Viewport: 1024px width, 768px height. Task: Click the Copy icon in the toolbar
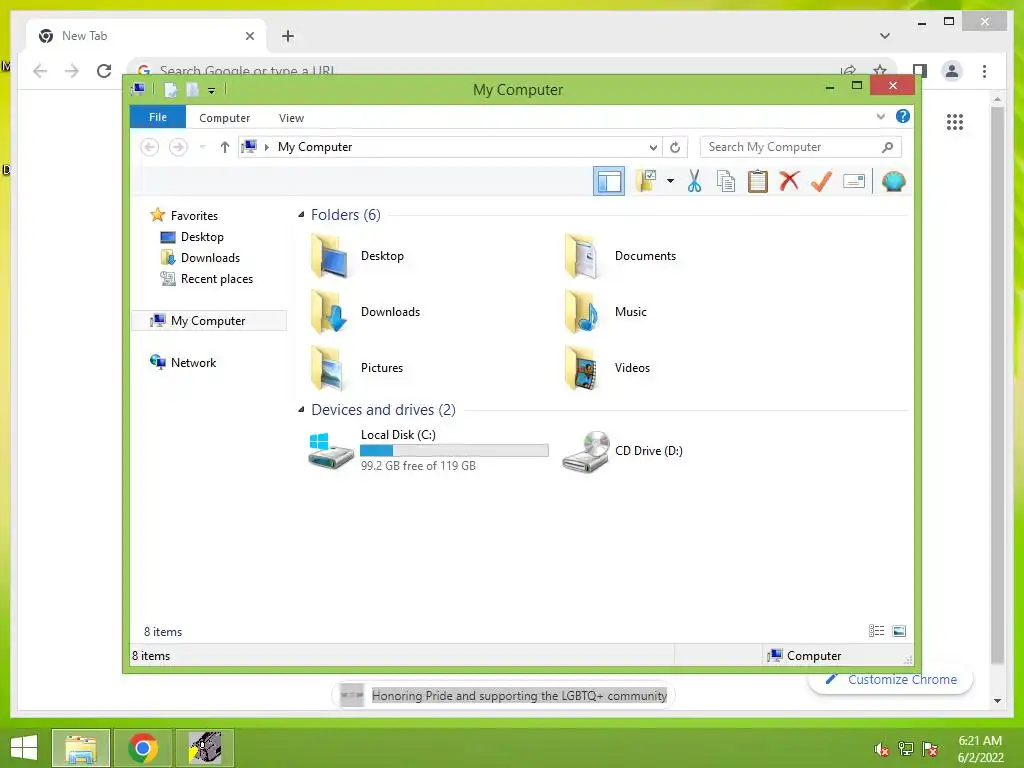pos(726,181)
